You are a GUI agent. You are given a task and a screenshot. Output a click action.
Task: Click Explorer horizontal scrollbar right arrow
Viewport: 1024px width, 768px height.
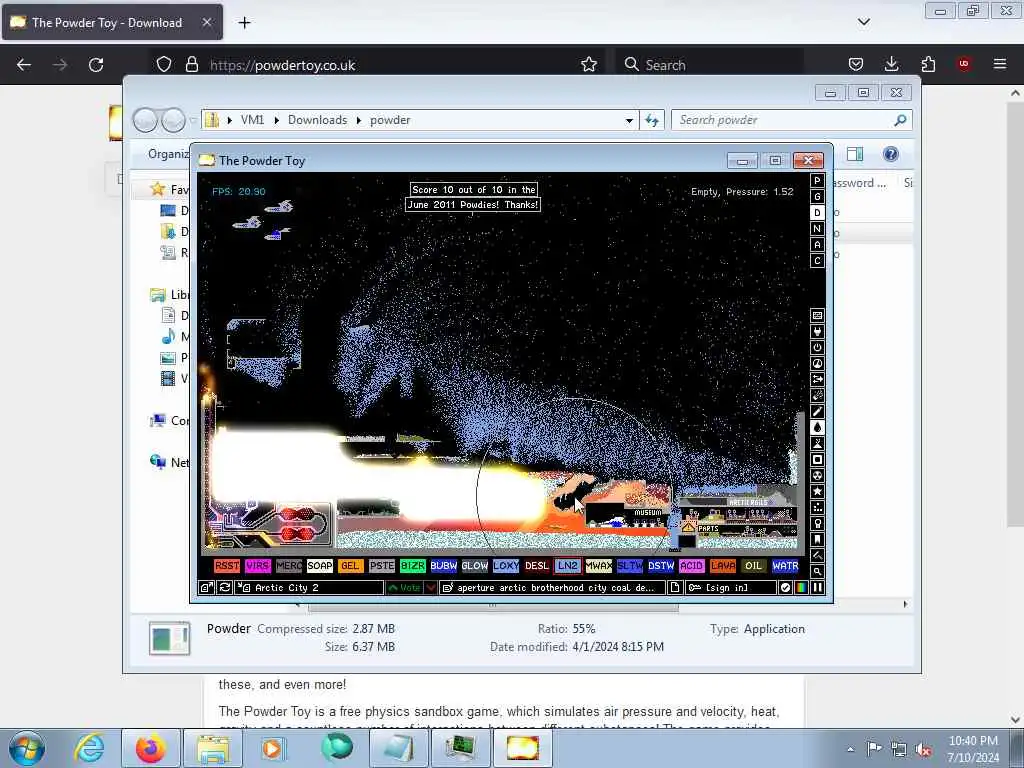tap(905, 604)
